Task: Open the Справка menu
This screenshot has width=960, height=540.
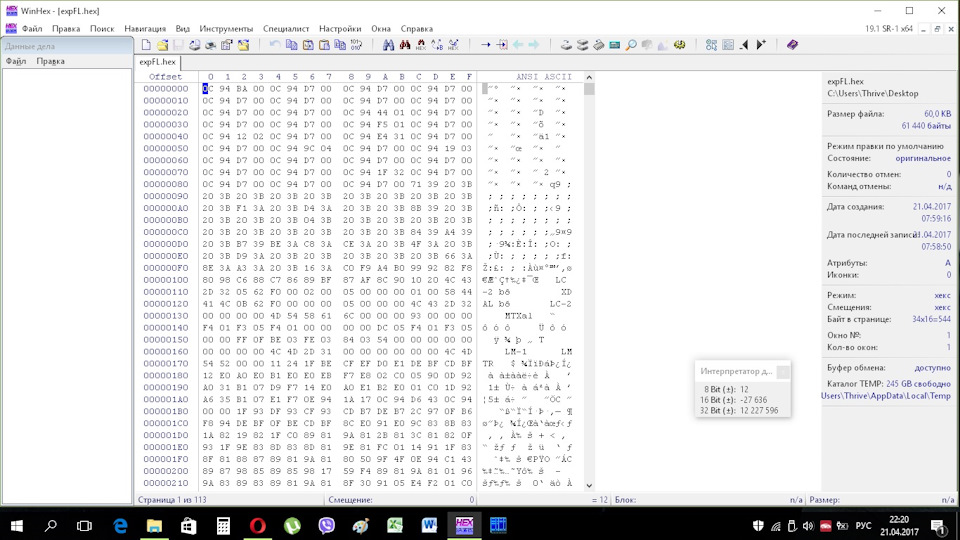Action: [416, 29]
